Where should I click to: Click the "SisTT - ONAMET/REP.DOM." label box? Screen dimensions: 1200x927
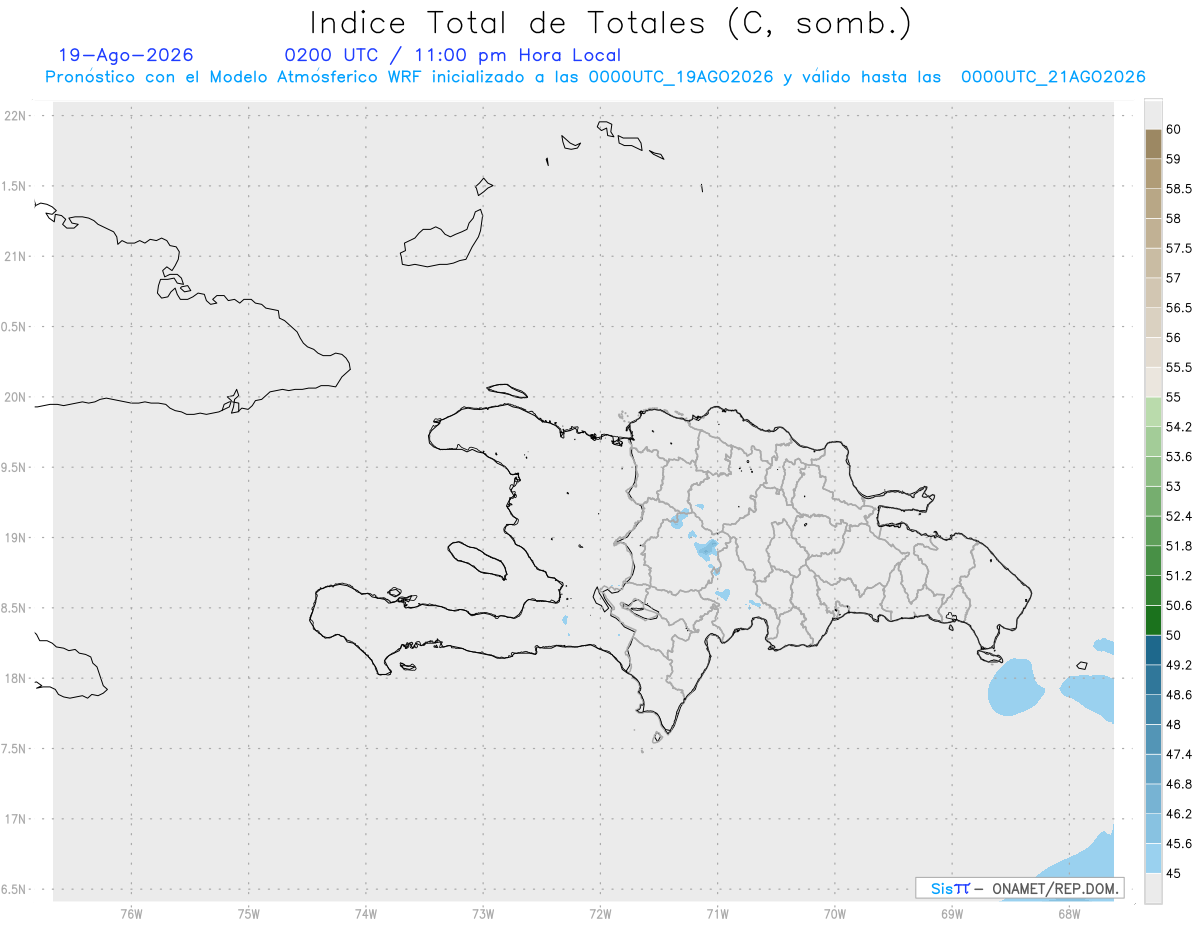tap(1020, 888)
